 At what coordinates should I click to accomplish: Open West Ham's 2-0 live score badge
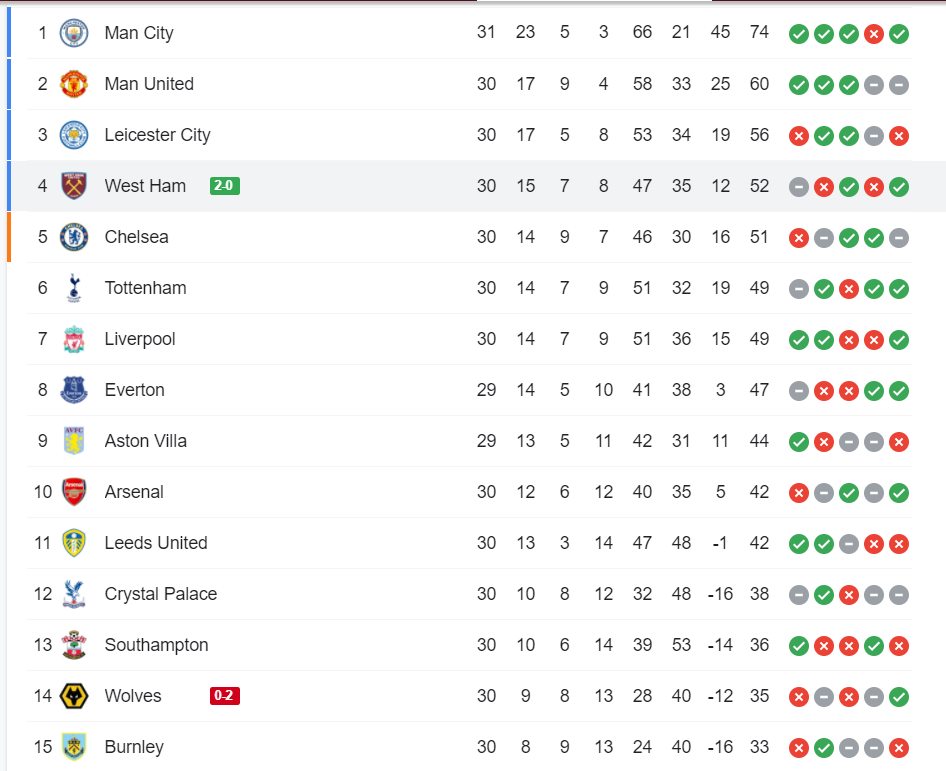coord(225,186)
